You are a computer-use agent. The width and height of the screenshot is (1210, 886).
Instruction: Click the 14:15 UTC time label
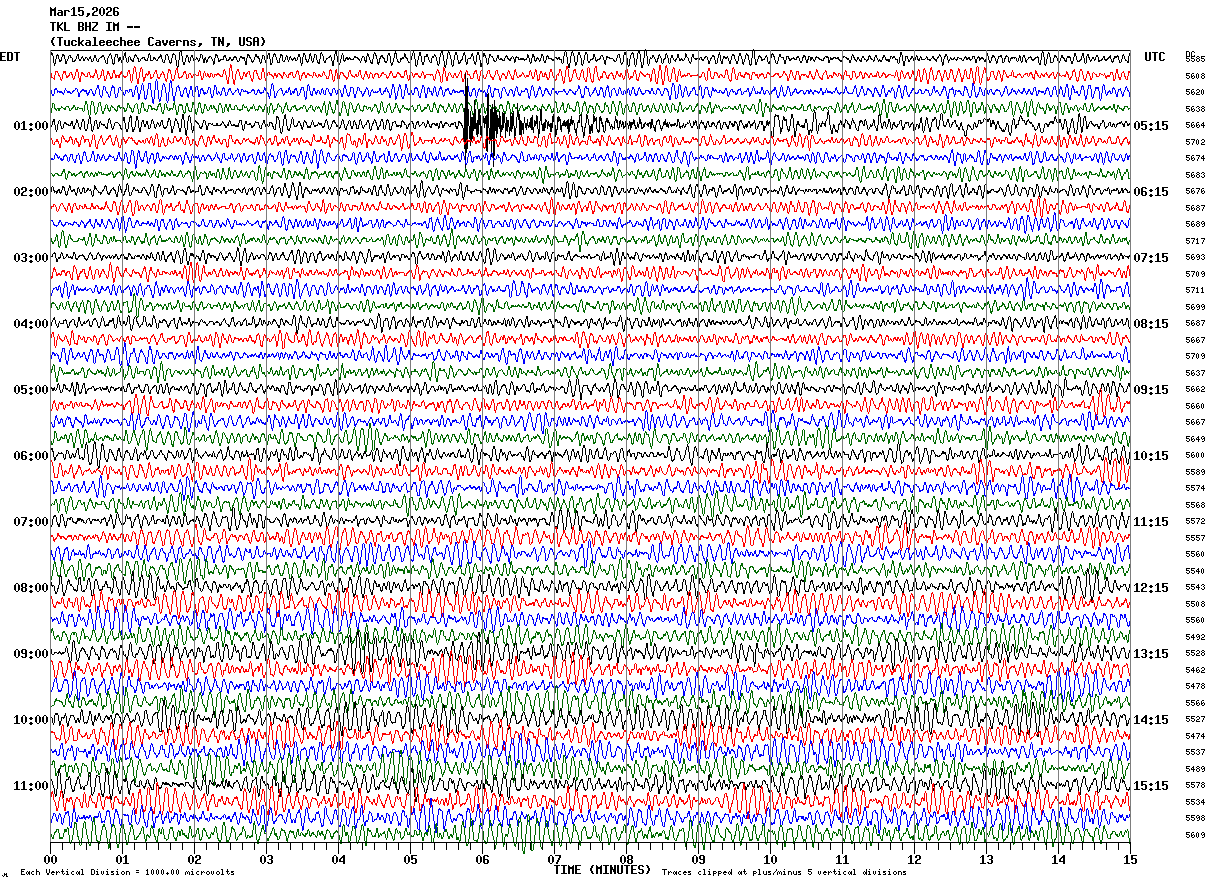(x=1151, y=720)
